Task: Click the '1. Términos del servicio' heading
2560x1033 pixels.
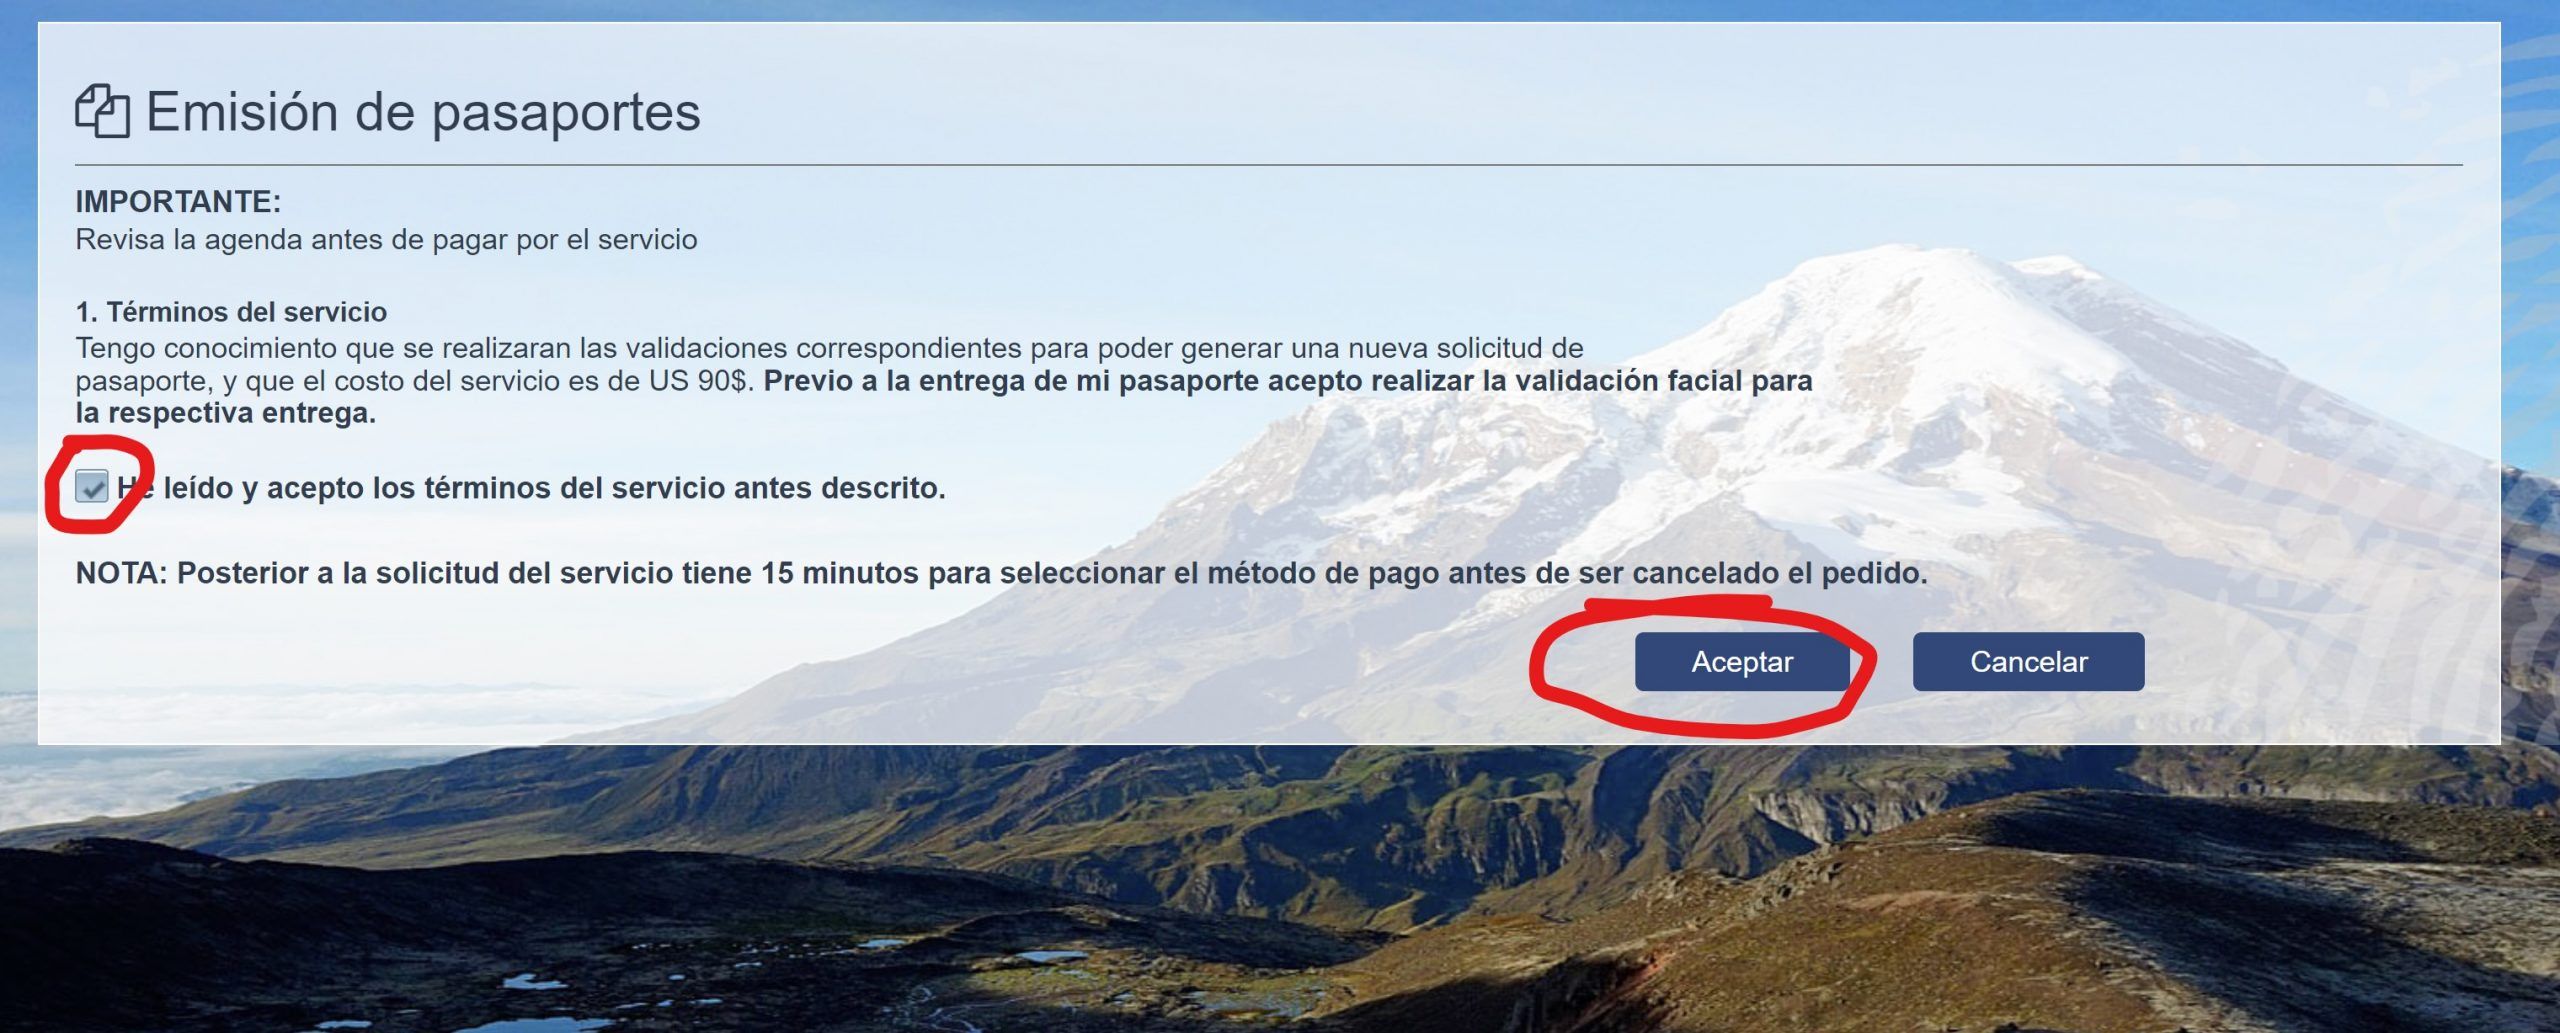Action: tap(231, 312)
